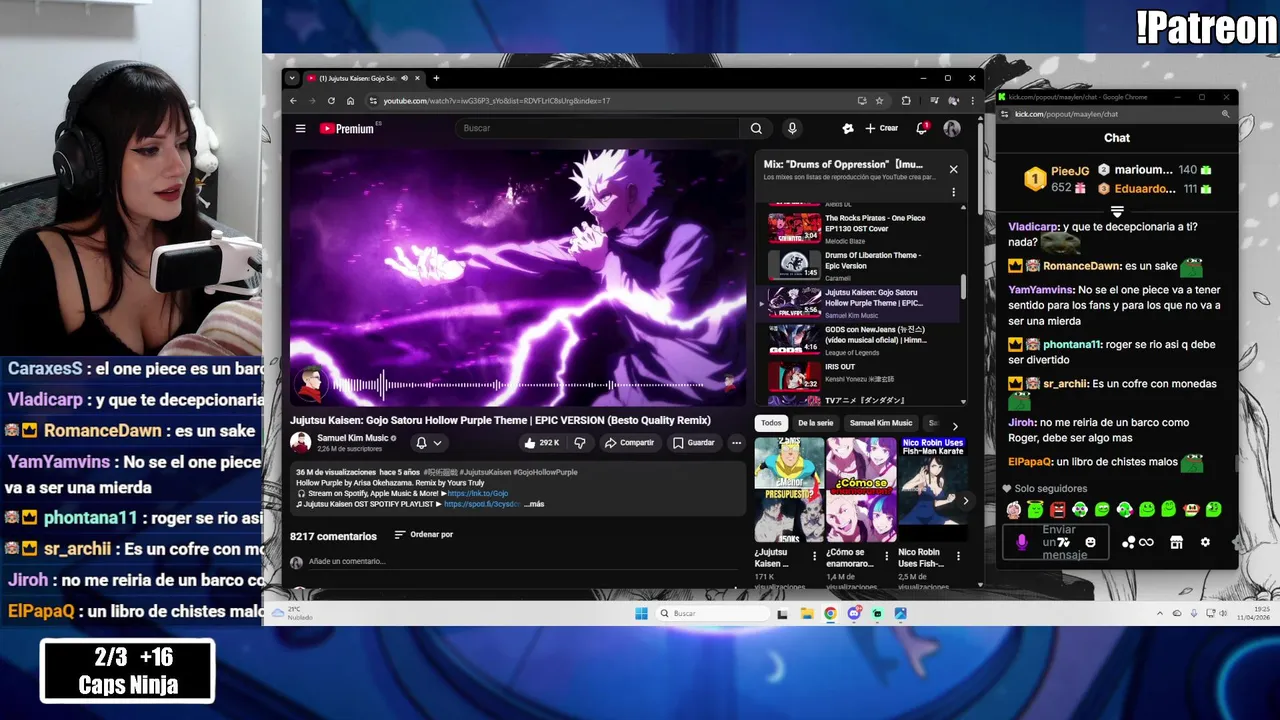Click the Compartir share button

630,442
